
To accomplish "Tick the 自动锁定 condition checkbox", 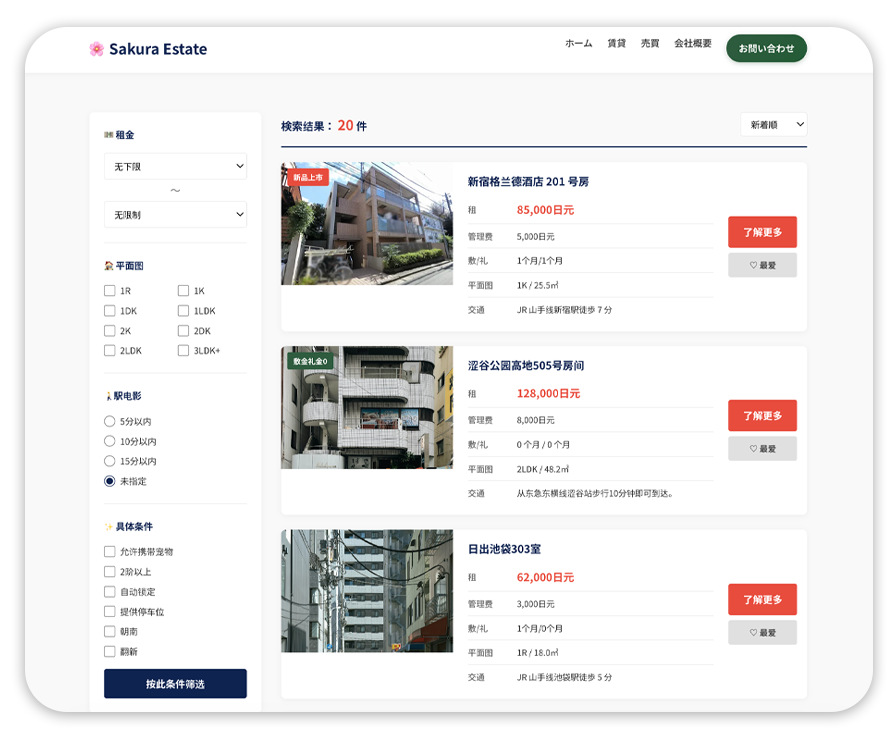I will [x=110, y=592].
